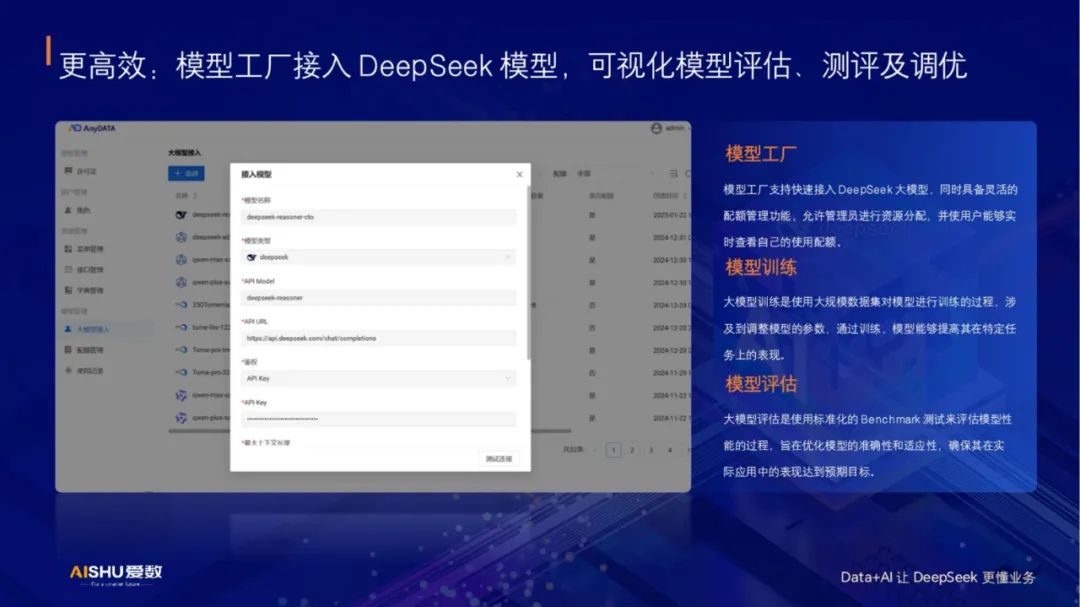The image size is (1080, 607).
Task: Go to page 1 in pagination
Action: (x=613, y=450)
